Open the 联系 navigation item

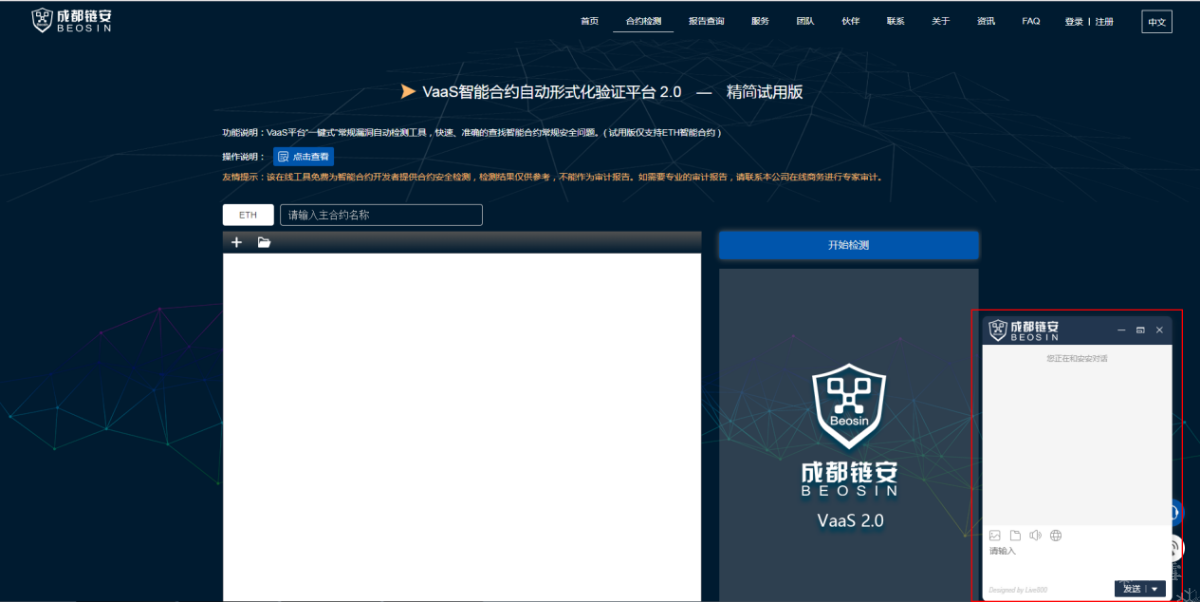[895, 21]
